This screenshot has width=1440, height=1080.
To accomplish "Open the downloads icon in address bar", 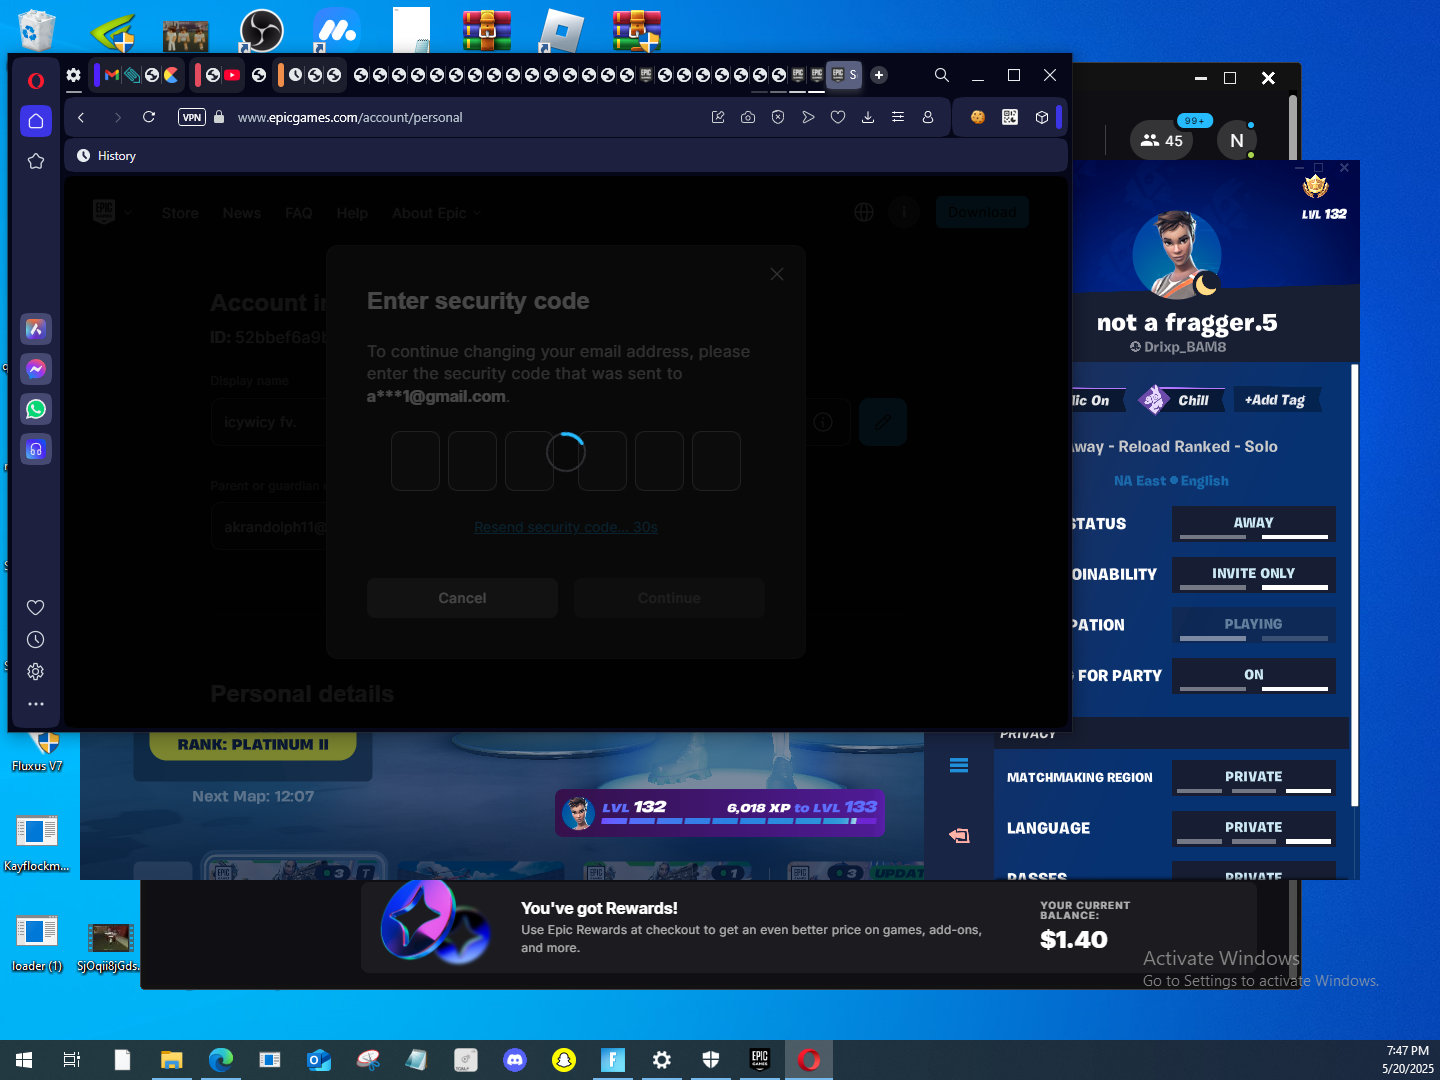I will (x=868, y=117).
